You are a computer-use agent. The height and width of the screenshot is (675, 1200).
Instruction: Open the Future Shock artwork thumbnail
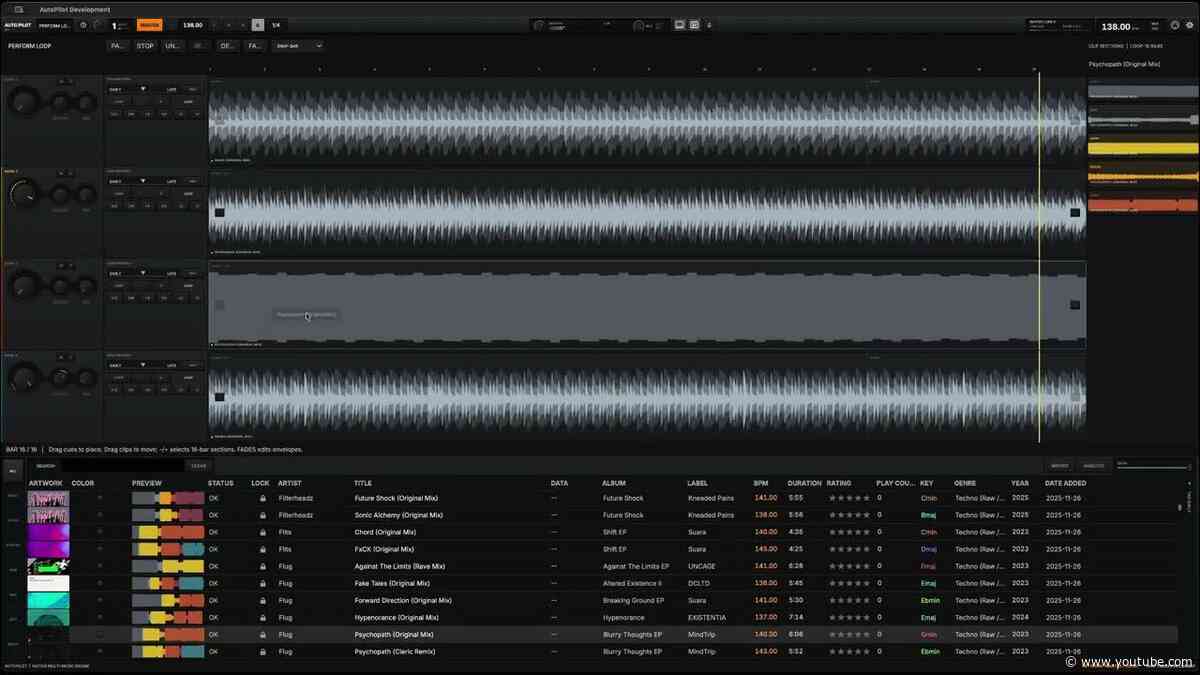pyautogui.click(x=48, y=498)
